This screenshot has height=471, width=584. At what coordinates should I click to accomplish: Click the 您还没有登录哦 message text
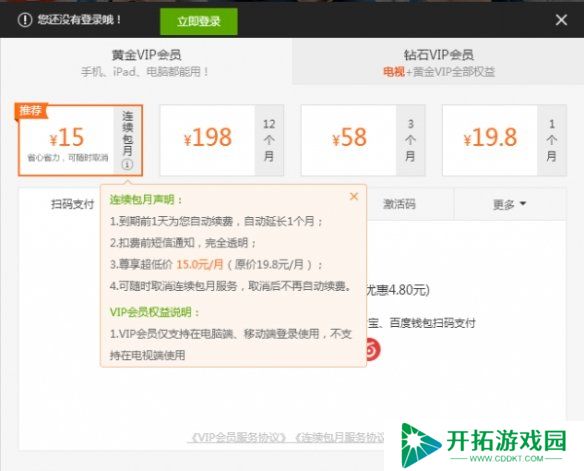click(79, 20)
